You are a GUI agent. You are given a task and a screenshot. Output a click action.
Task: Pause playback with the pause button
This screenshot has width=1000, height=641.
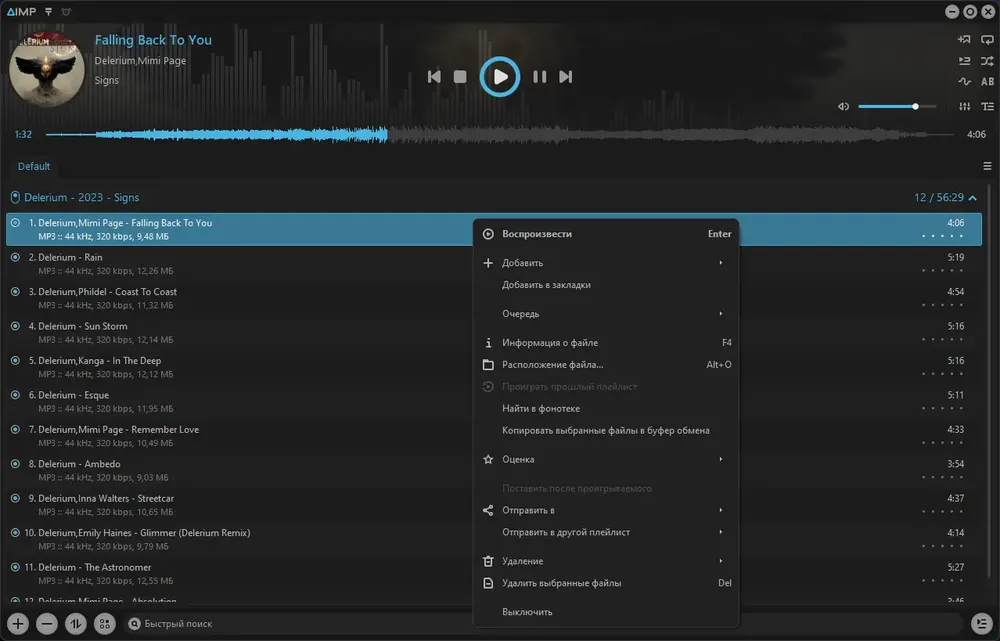[x=540, y=77]
